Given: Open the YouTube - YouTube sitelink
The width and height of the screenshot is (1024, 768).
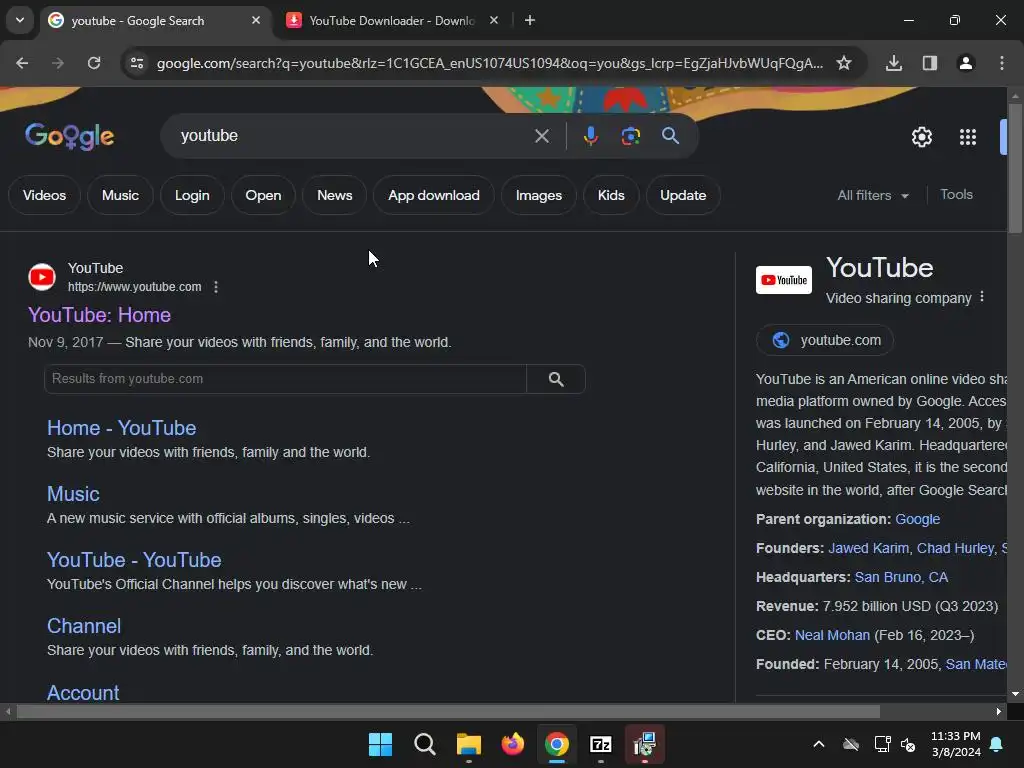Looking at the screenshot, I should [134, 560].
